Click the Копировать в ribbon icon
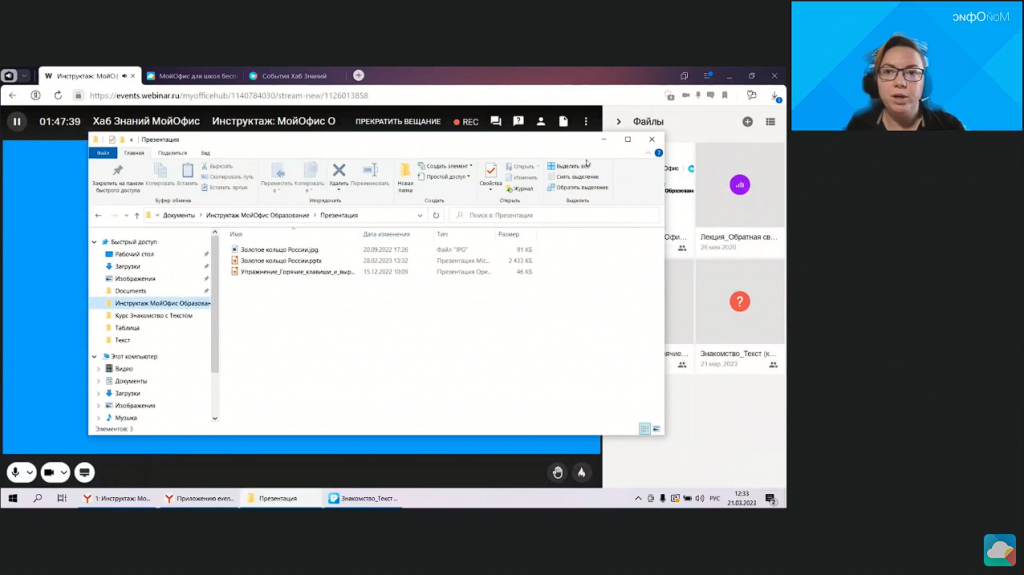The image size is (1024, 575). tap(310, 177)
